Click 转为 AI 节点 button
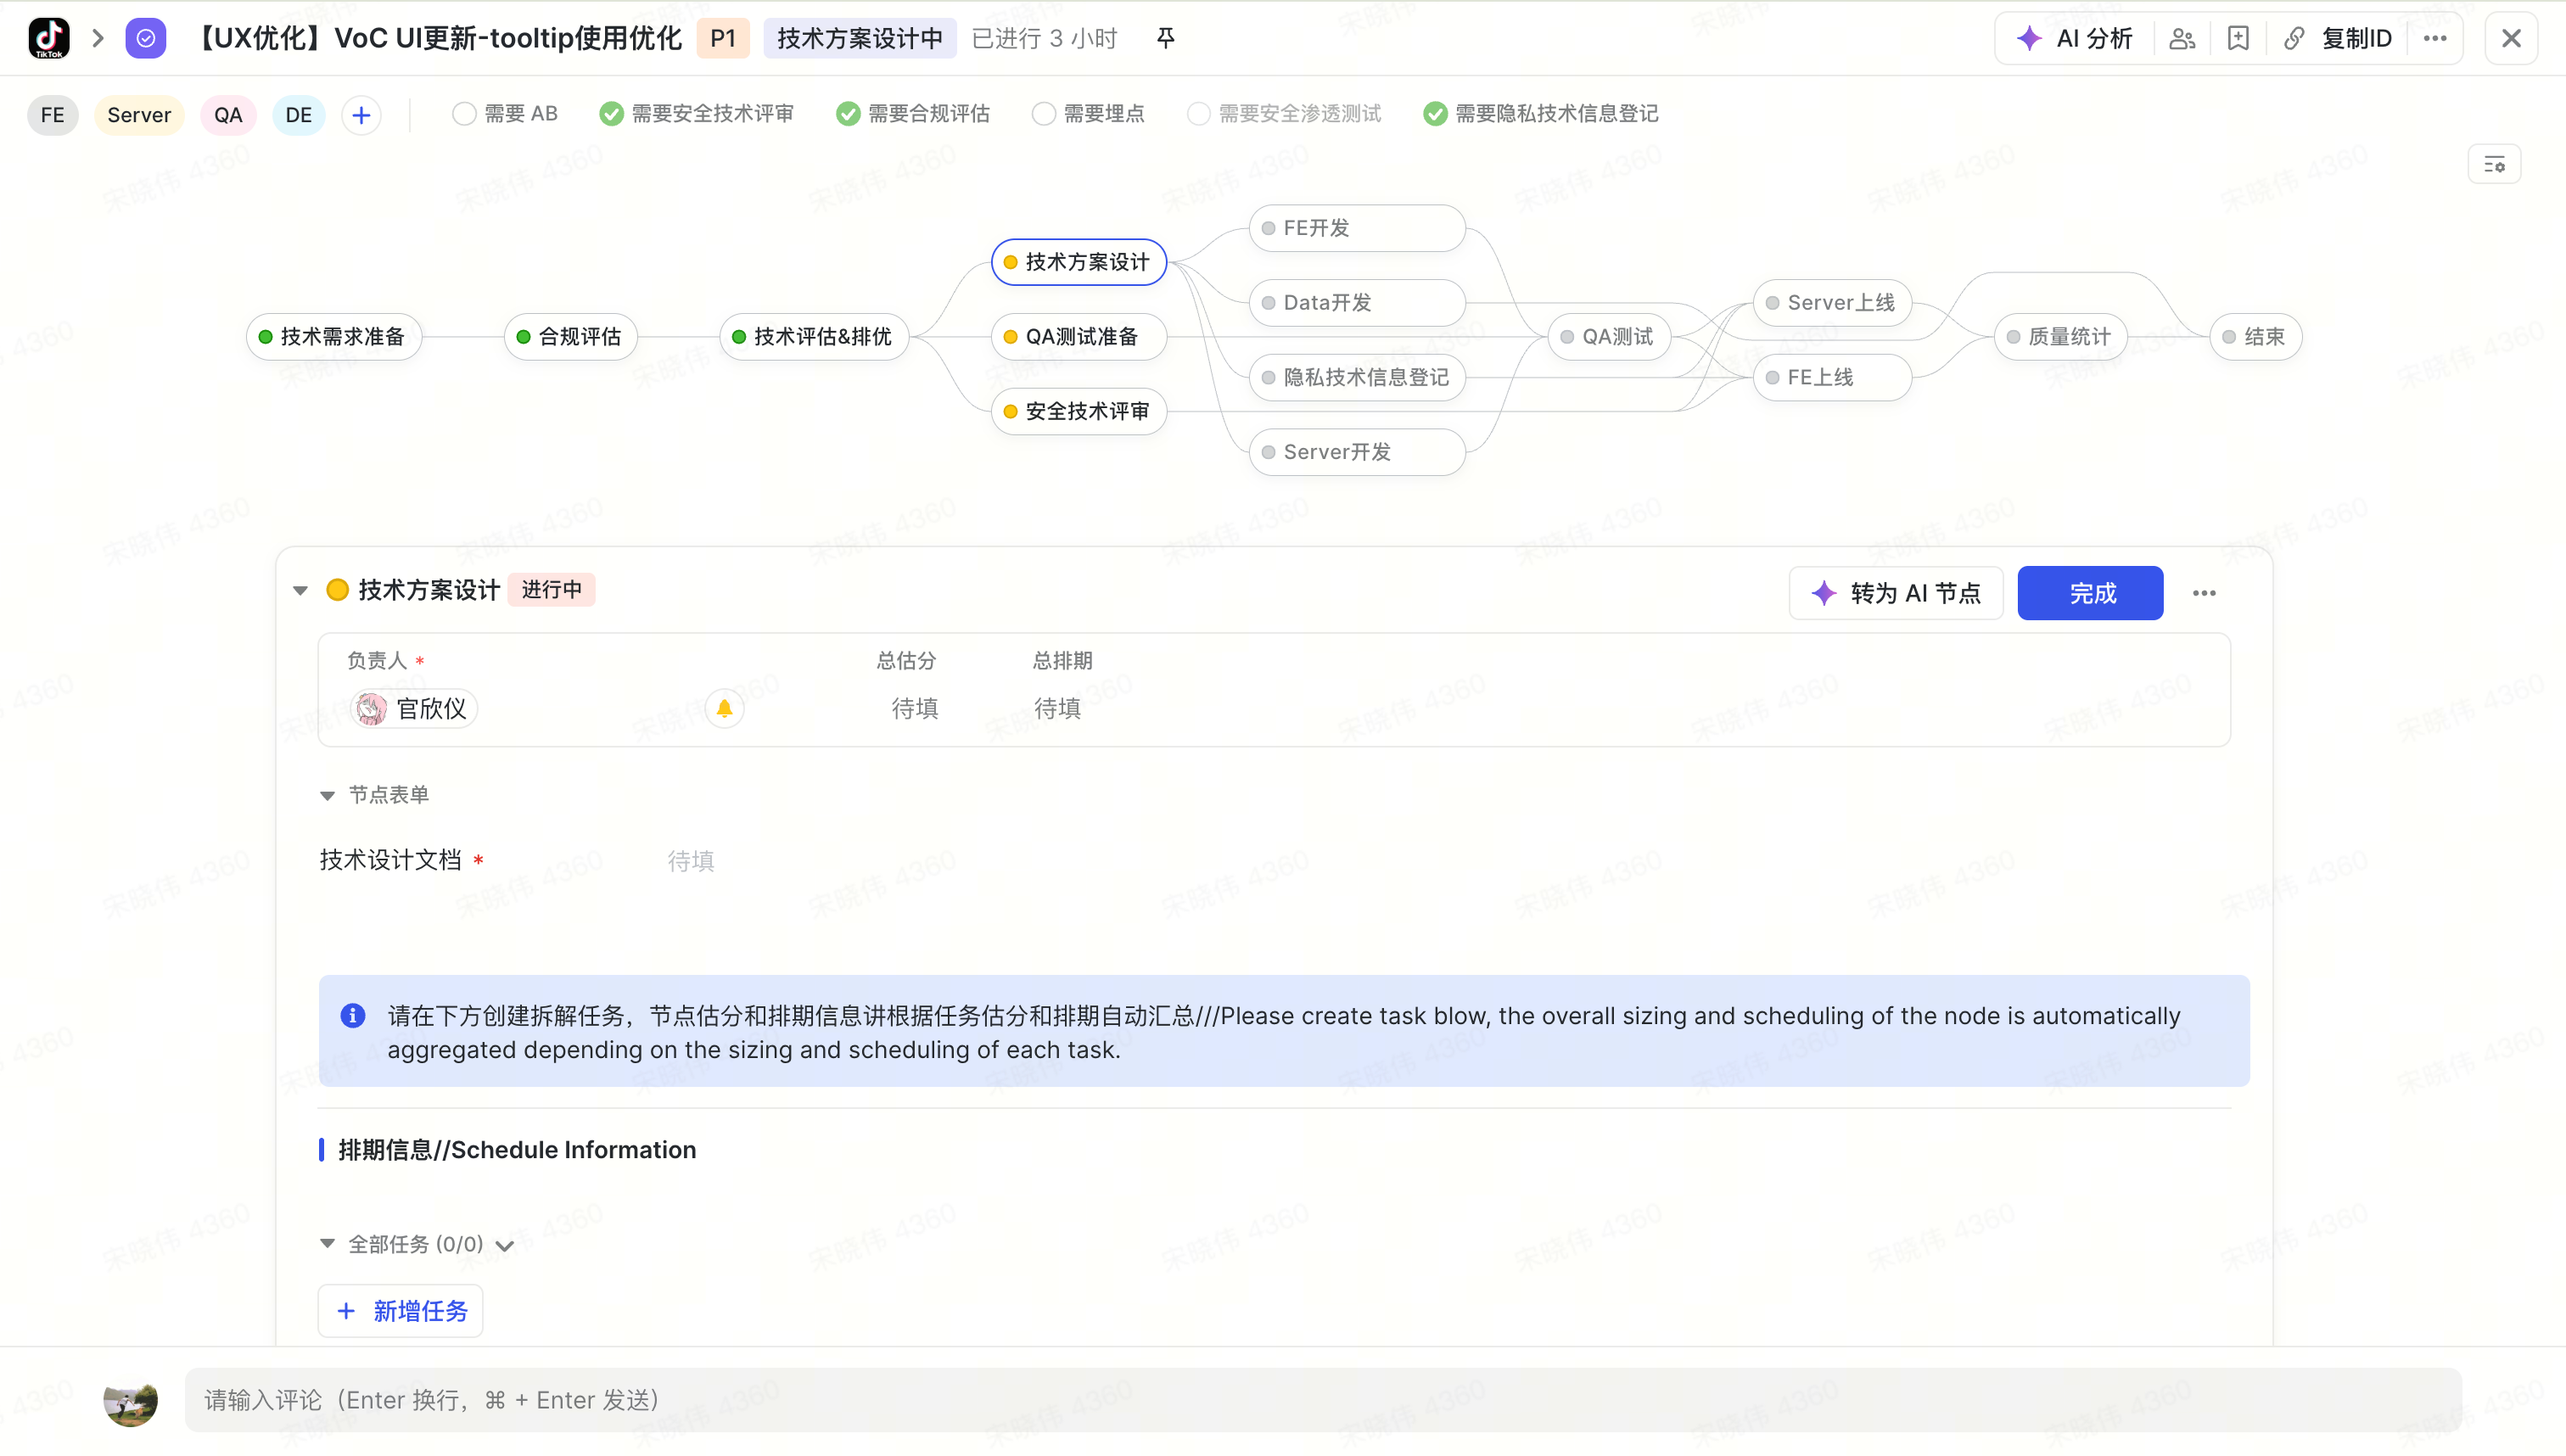 (x=1896, y=593)
